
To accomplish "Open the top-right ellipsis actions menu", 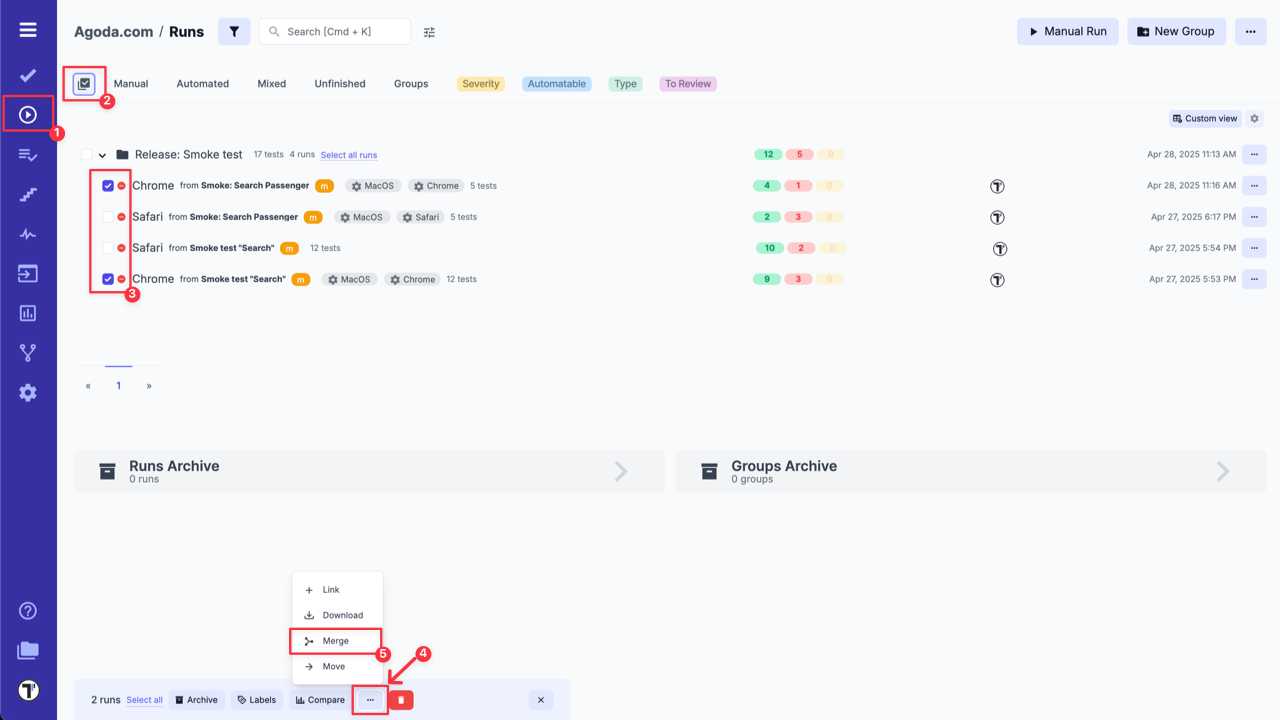I will (x=1249, y=31).
